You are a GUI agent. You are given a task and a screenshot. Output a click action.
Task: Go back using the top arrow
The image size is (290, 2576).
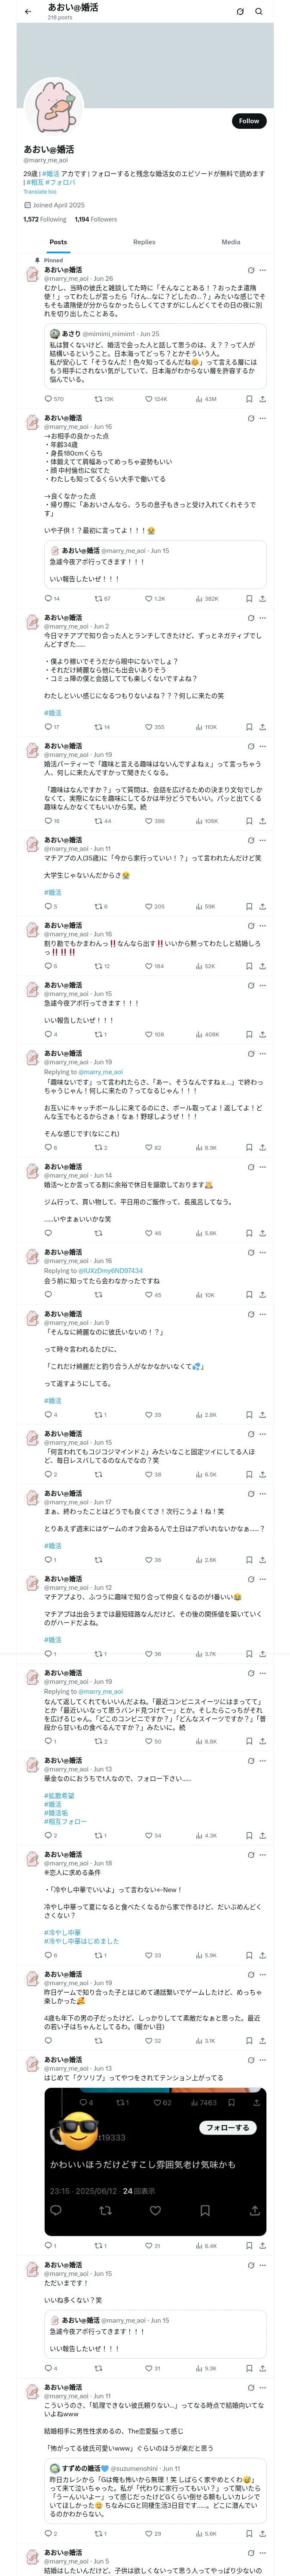coord(28,11)
